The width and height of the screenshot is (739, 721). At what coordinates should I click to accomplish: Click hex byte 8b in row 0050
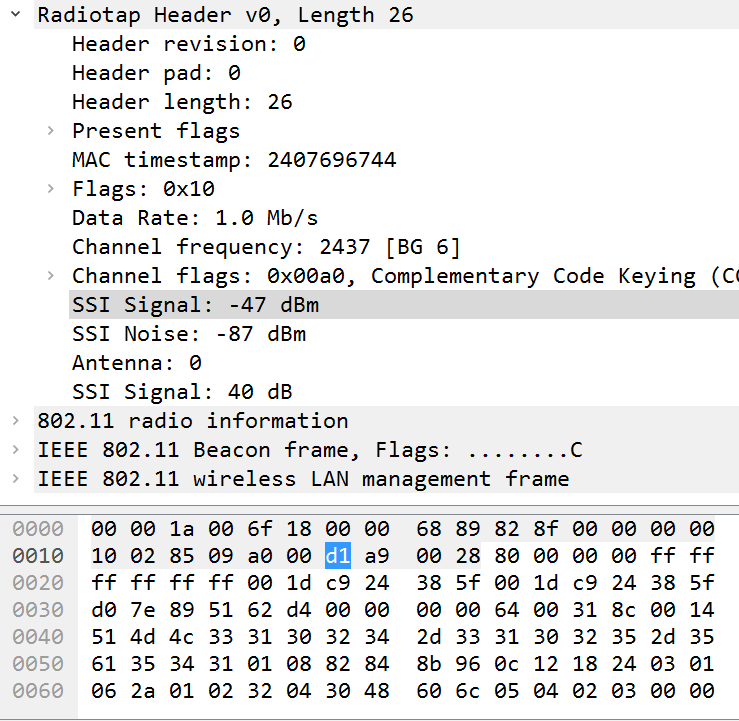point(428,664)
